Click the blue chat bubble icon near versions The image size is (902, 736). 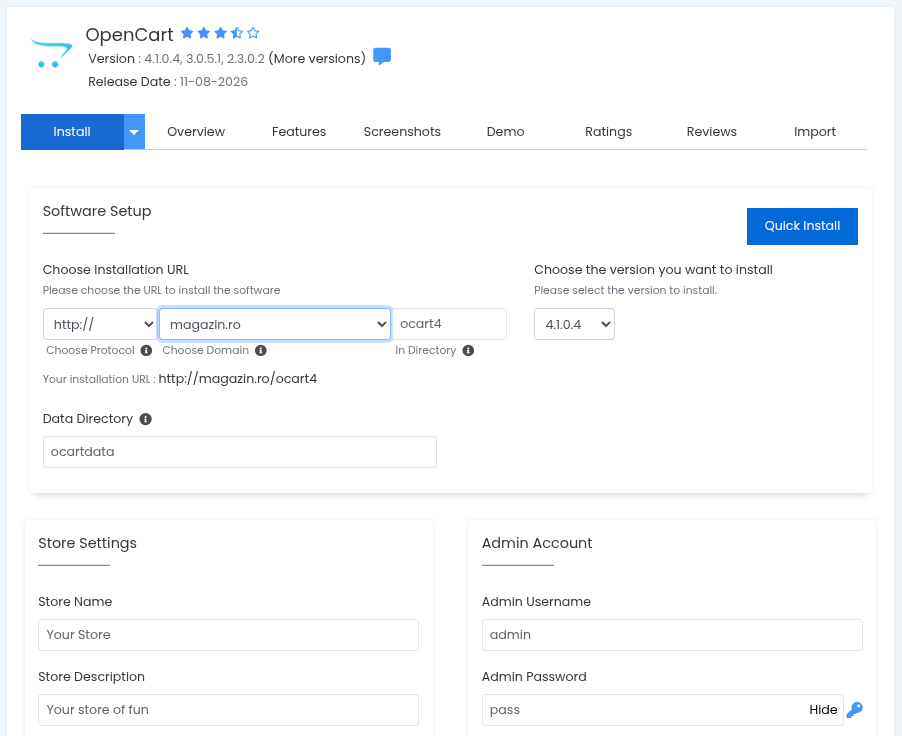pyautogui.click(x=382, y=56)
